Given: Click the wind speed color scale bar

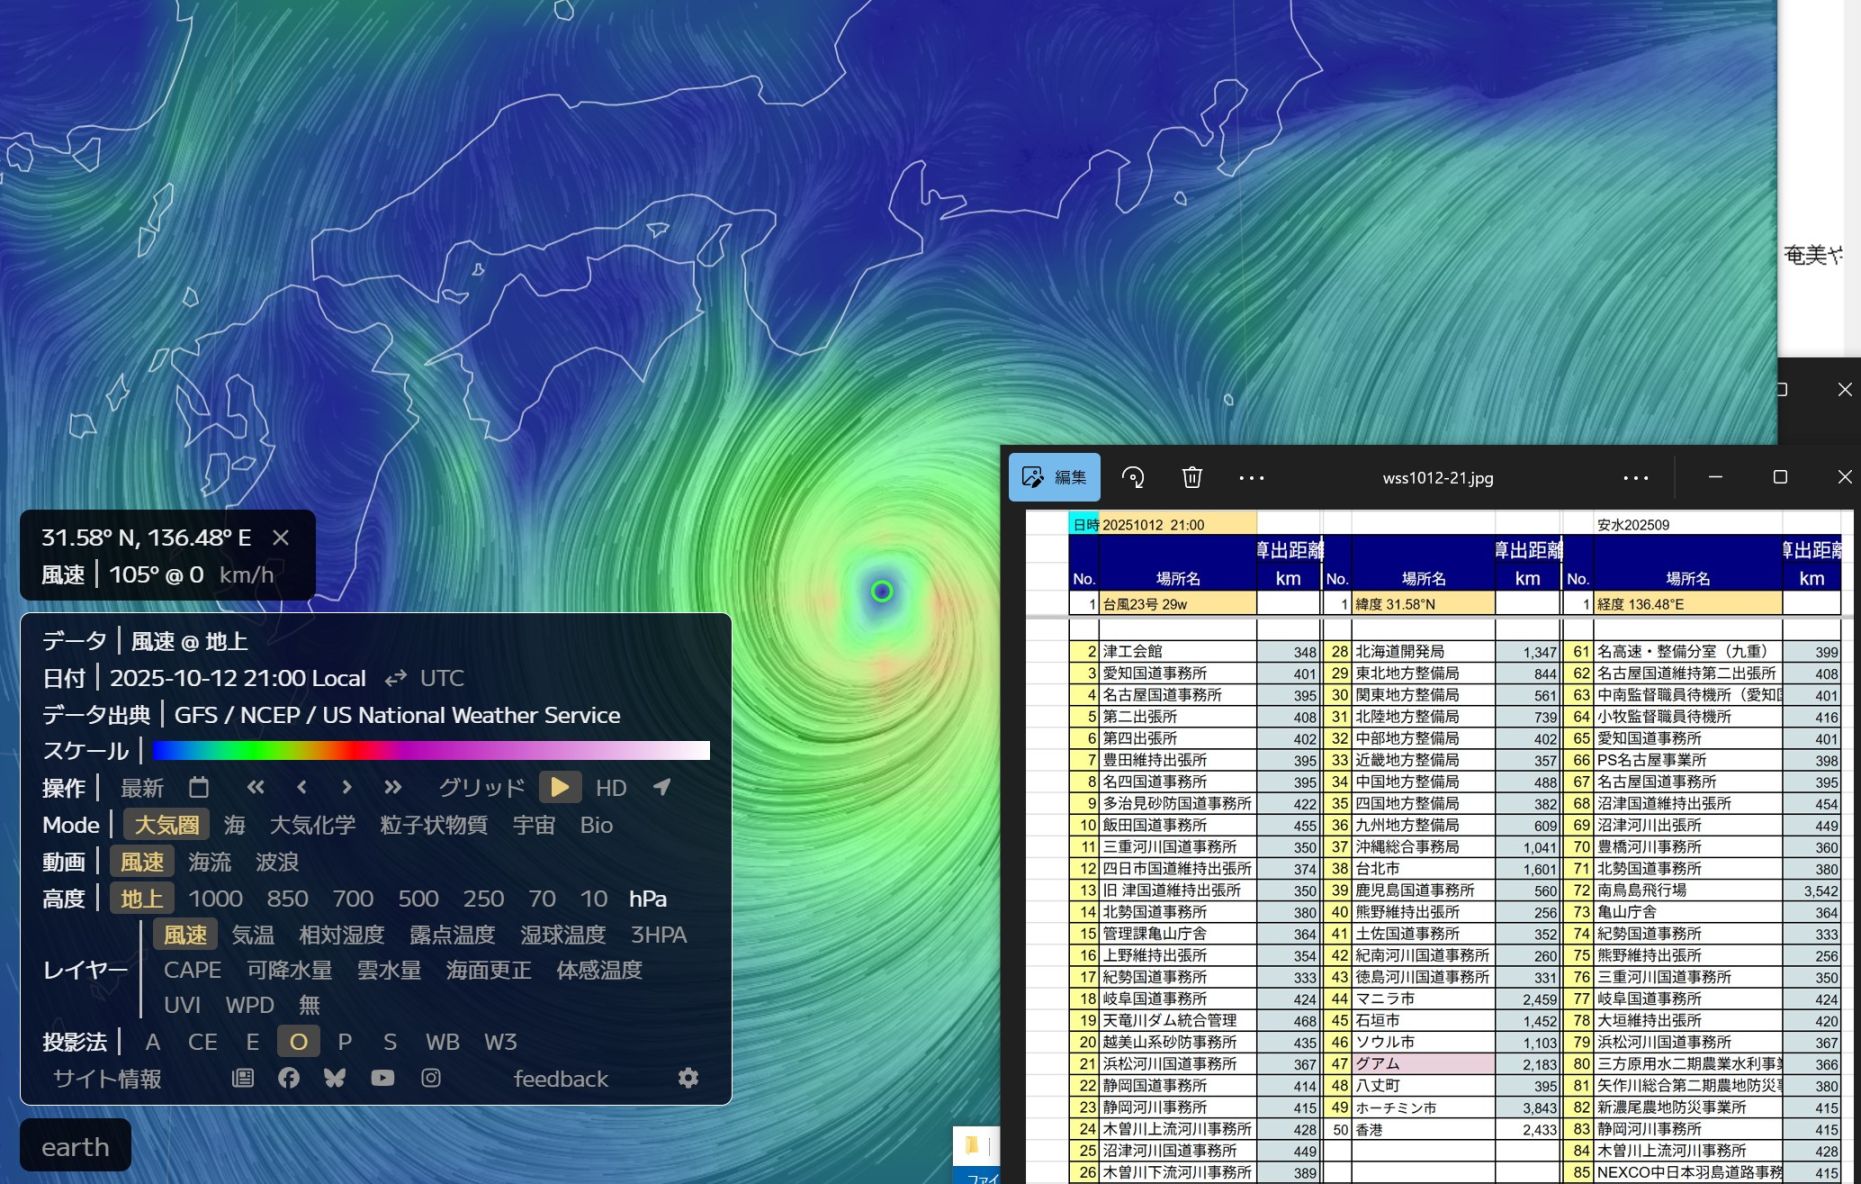Looking at the screenshot, I should [x=430, y=751].
